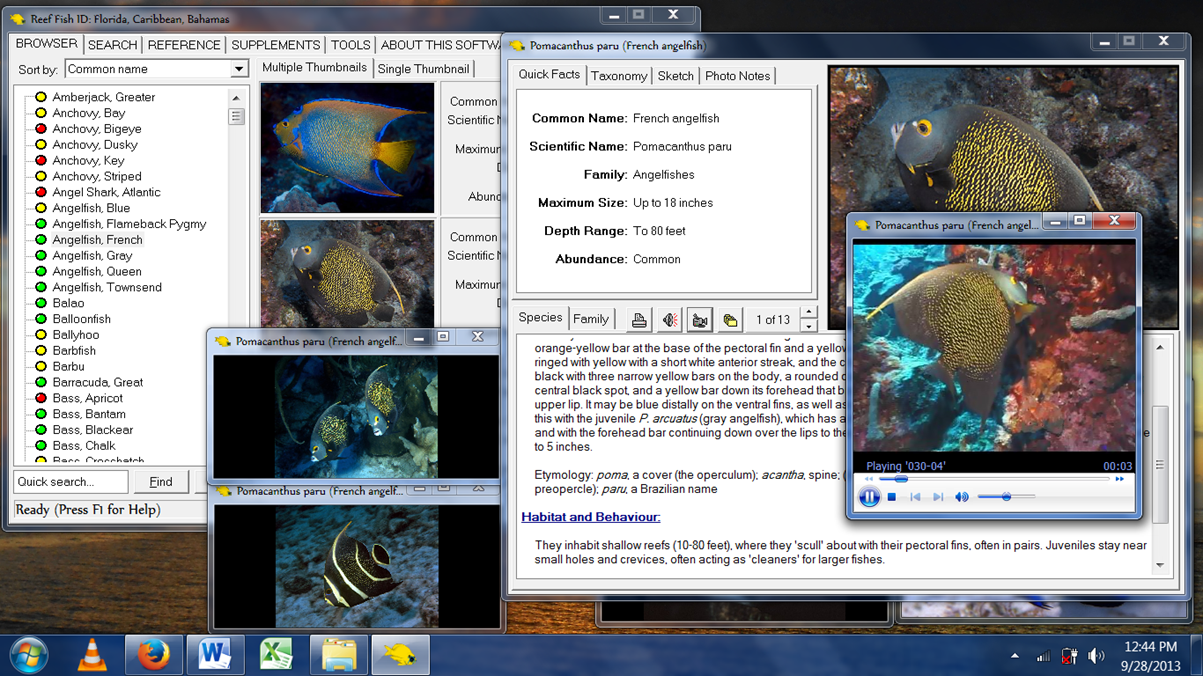
Task: Open the Sort by dropdown
Action: (239, 68)
